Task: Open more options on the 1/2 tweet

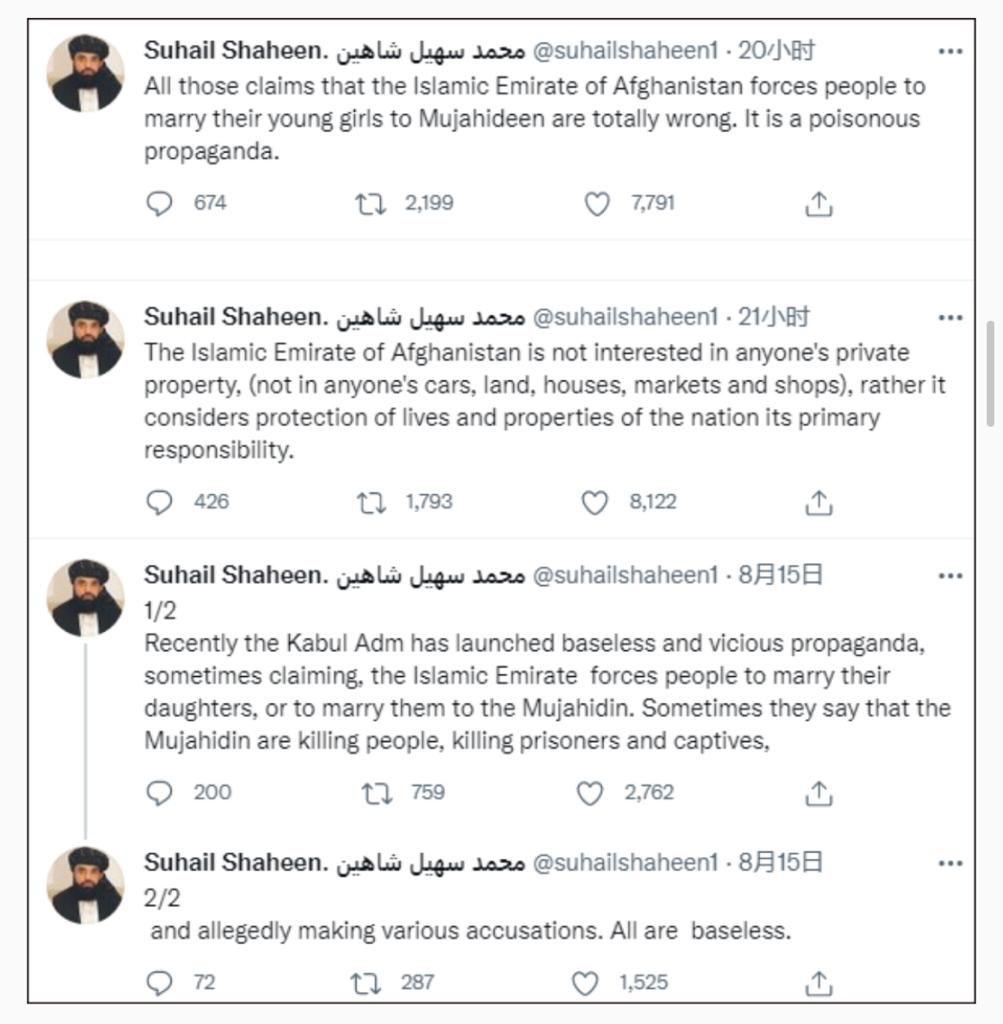Action: point(950,575)
